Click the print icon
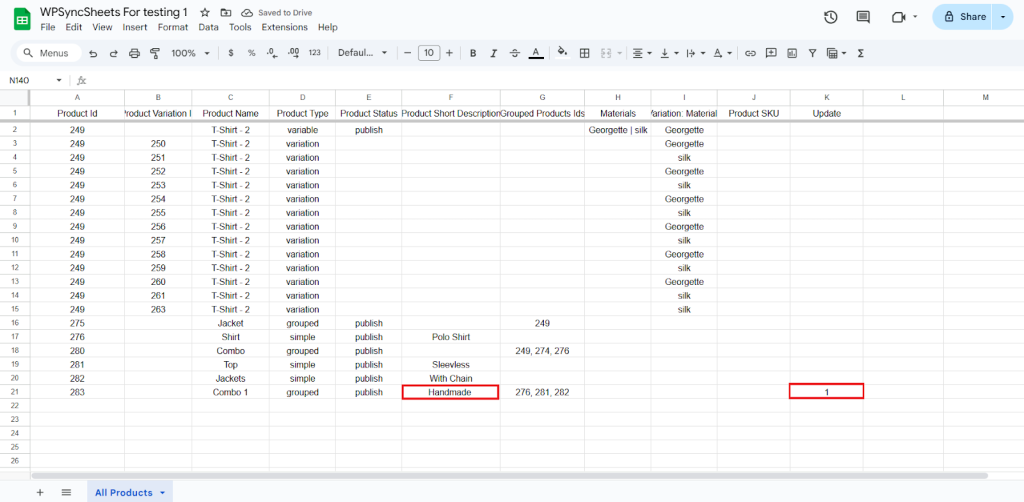The width and height of the screenshot is (1024, 502). (x=134, y=53)
